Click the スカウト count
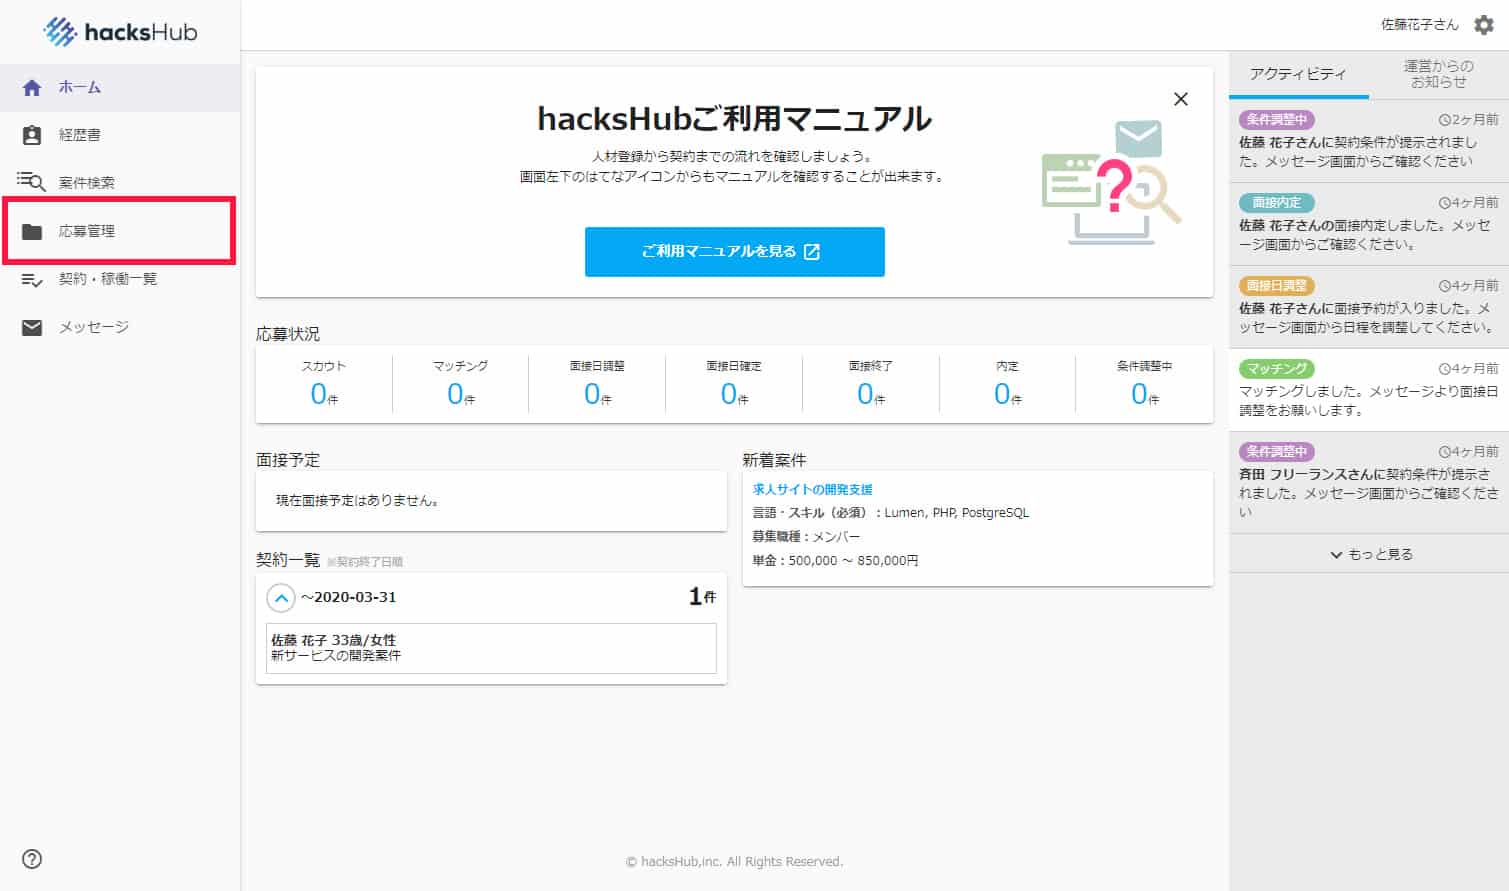 click(324, 394)
